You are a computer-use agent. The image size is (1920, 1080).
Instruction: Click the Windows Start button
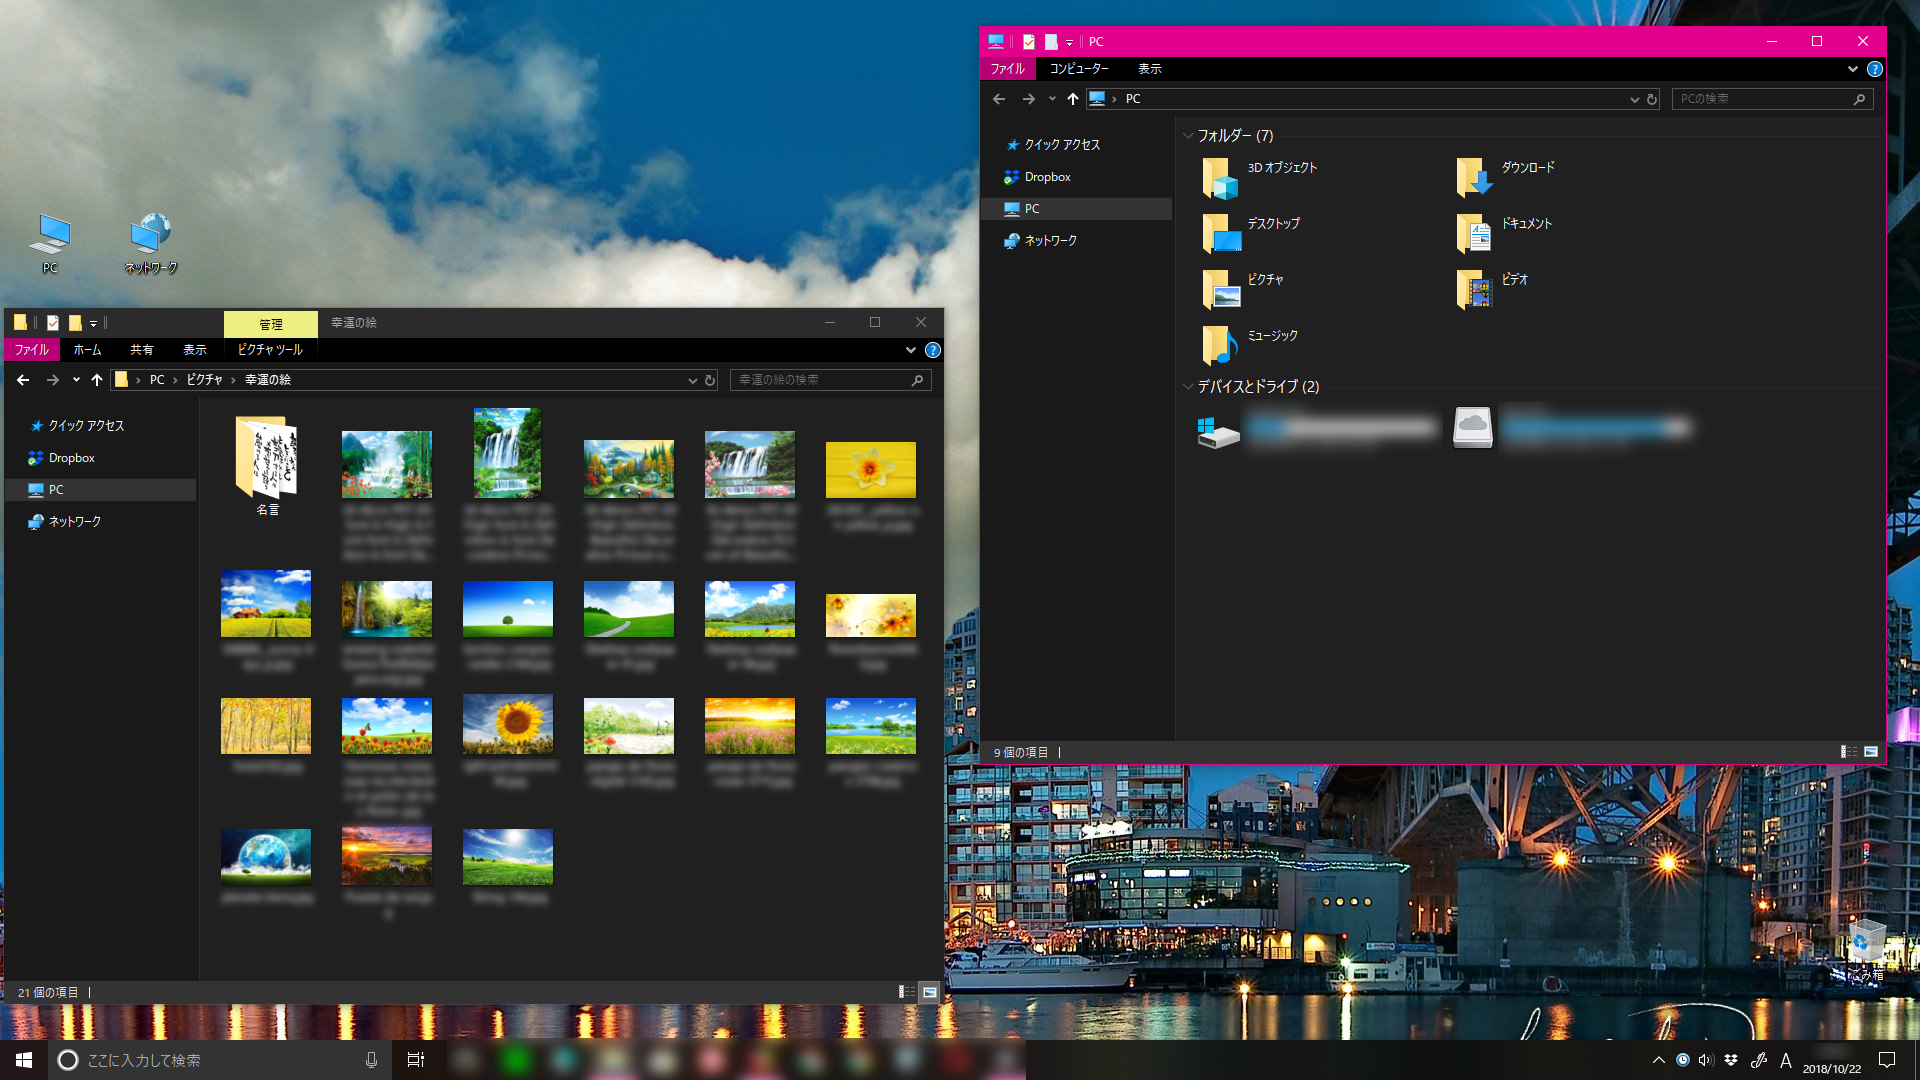[x=24, y=1060]
